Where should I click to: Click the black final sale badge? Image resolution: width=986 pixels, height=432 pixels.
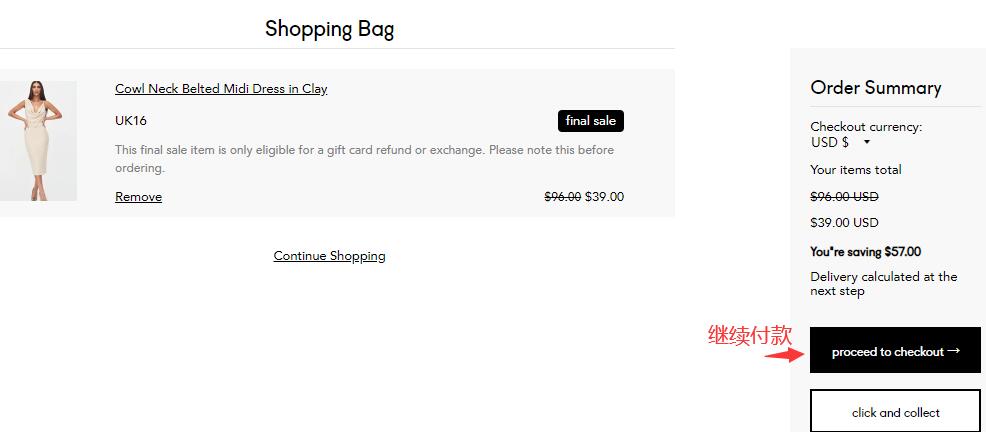(x=590, y=121)
